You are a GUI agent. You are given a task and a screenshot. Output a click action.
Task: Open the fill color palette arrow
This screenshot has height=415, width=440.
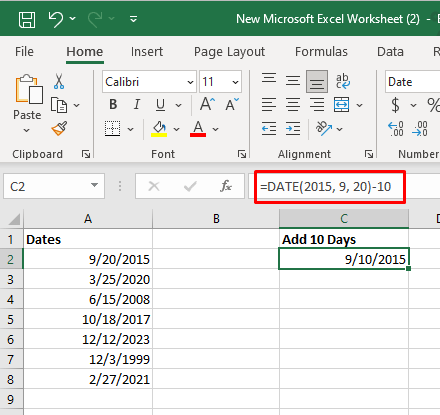click(177, 129)
